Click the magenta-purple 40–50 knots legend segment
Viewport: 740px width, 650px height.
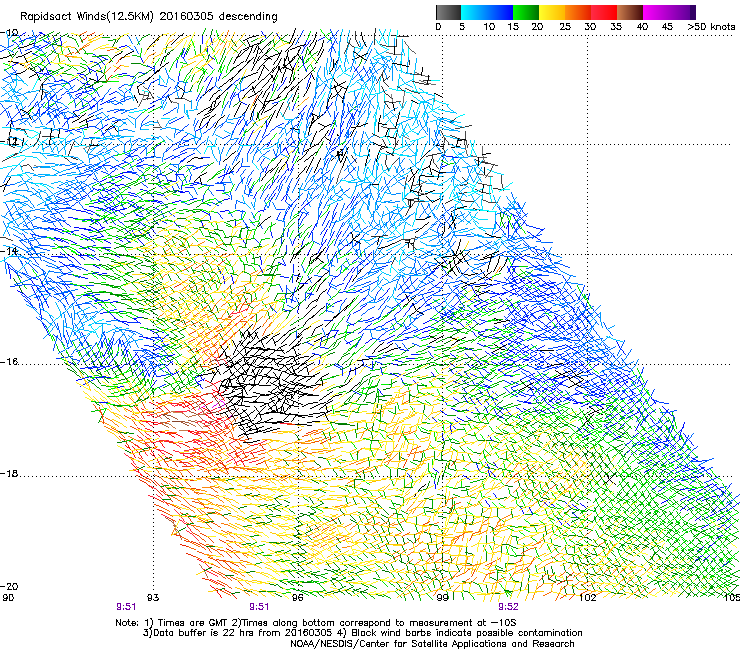coord(669,12)
